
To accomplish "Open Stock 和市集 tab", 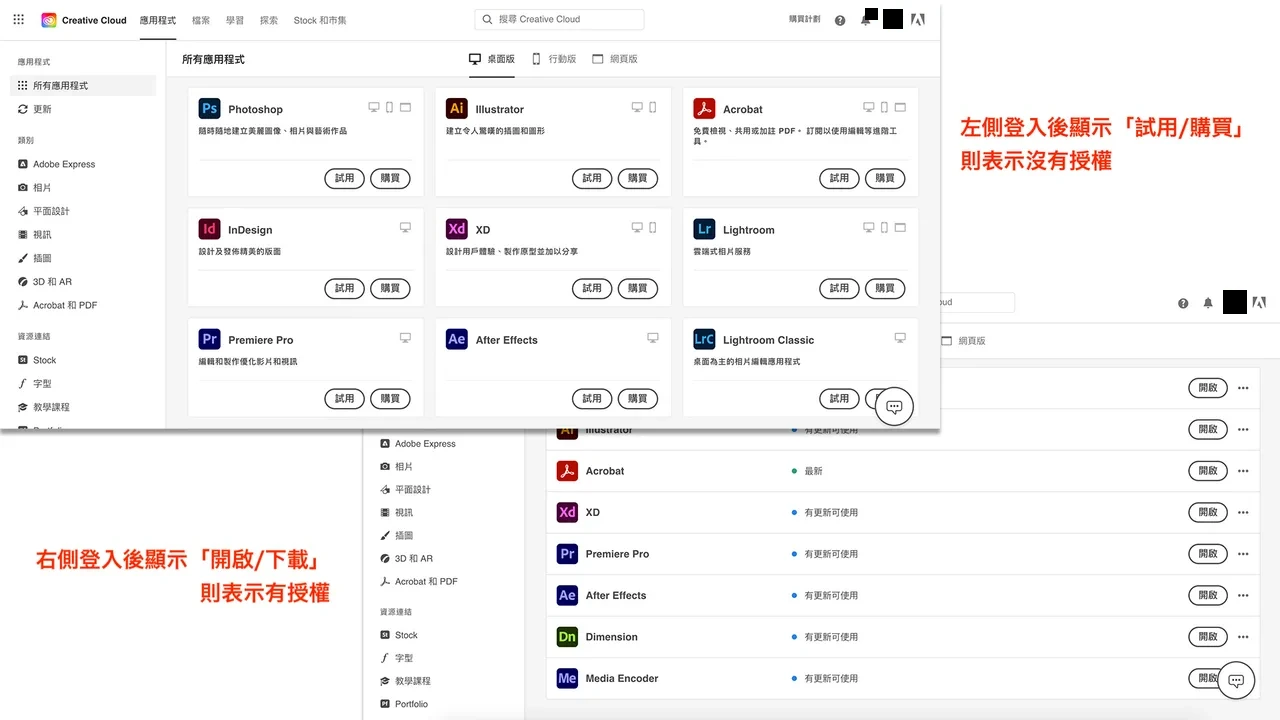I will click(320, 20).
